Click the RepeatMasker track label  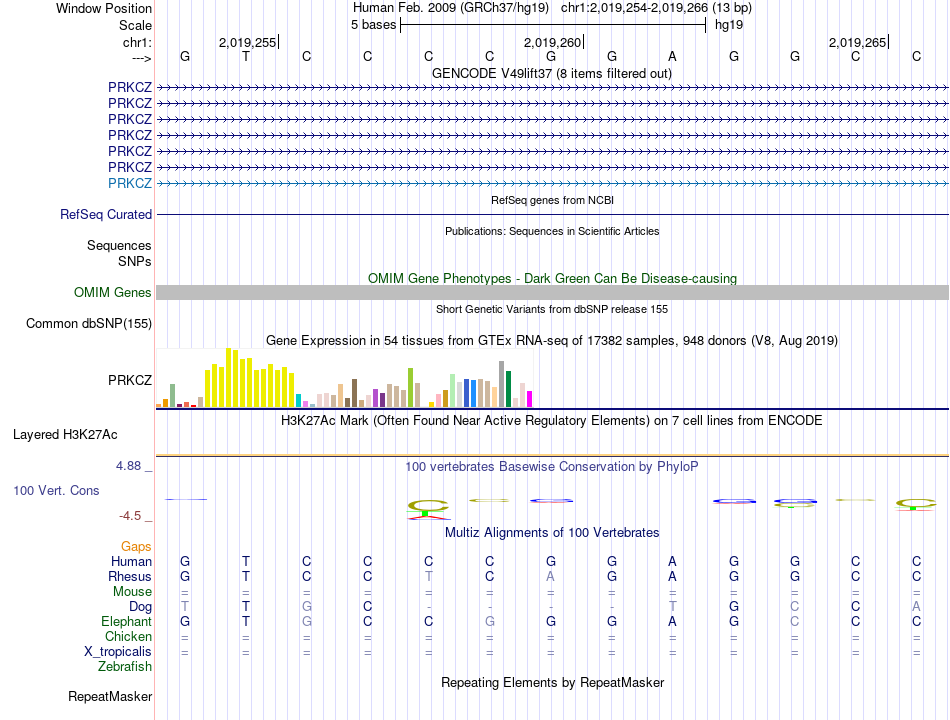pyautogui.click(x=110, y=696)
